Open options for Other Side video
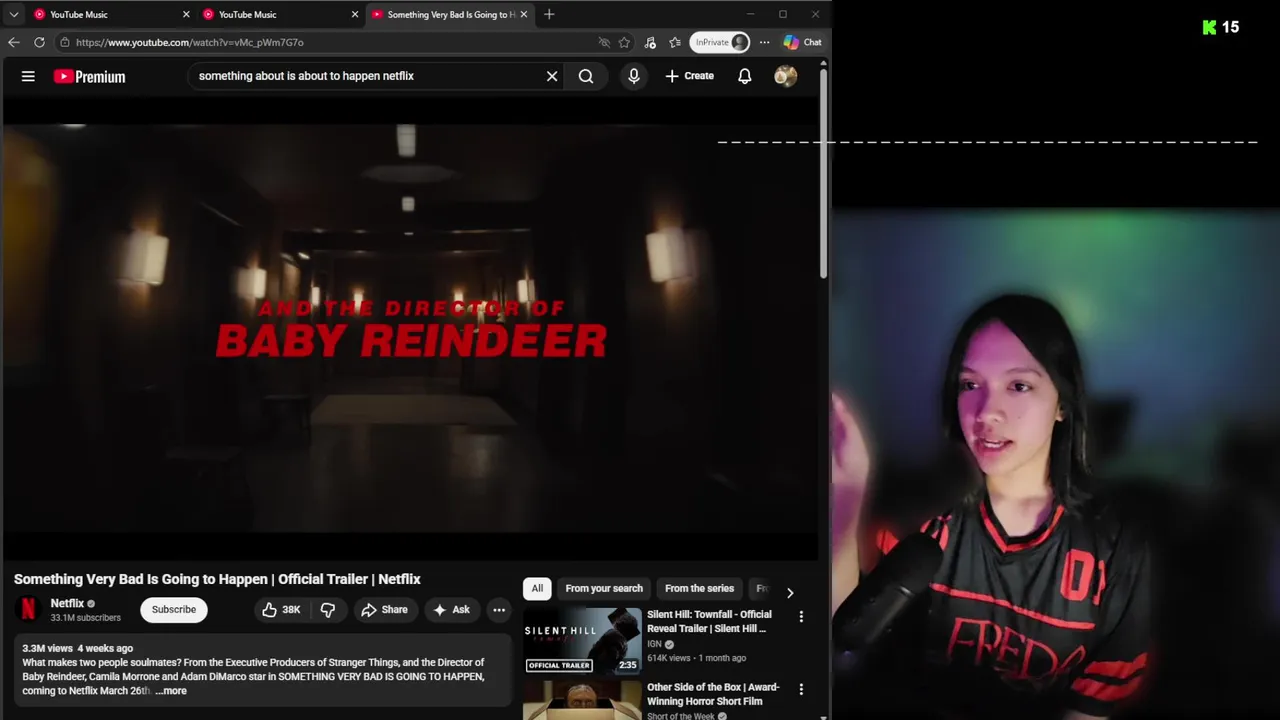The width and height of the screenshot is (1280, 720). pos(801,689)
